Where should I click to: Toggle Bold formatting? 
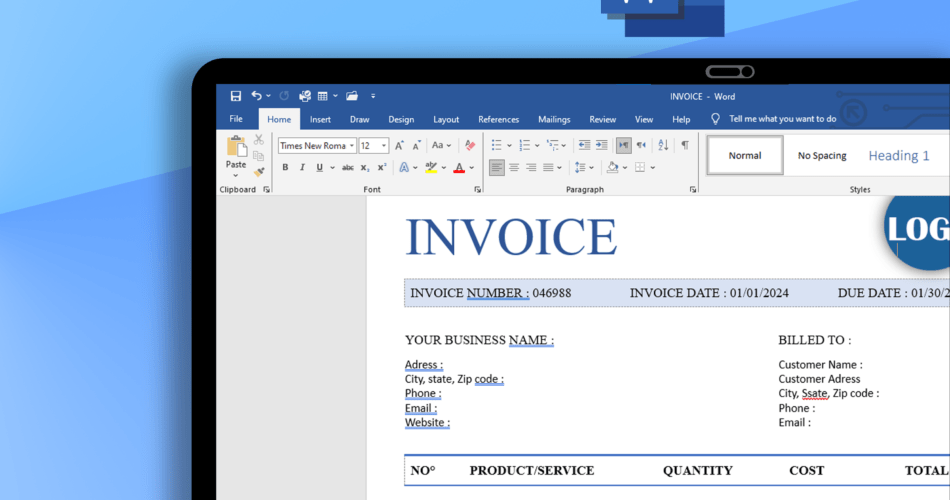point(285,168)
